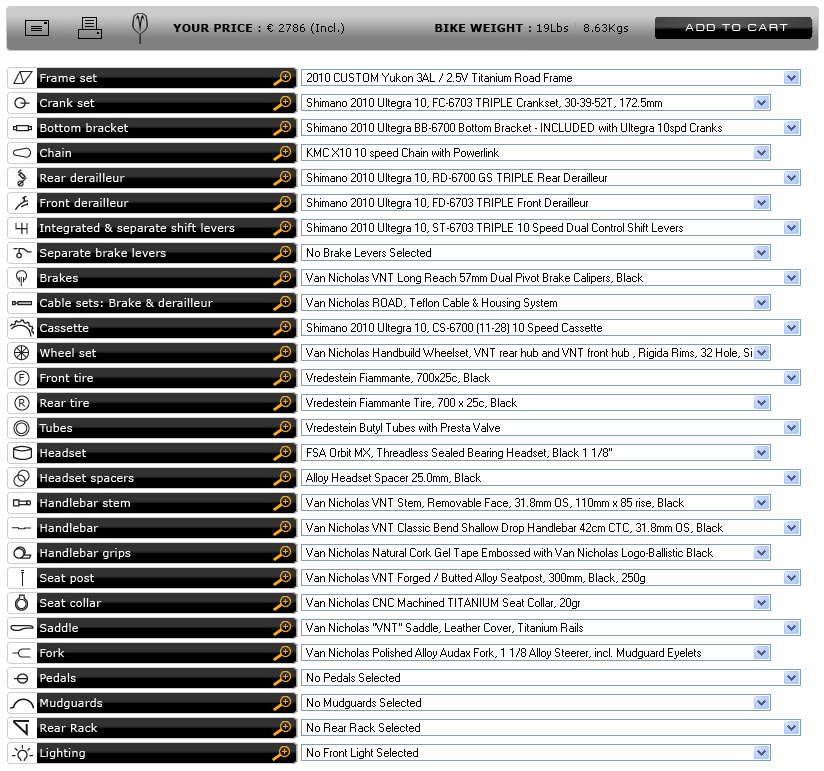Open magnifier details for Crank set
The height and width of the screenshot is (771, 824).
[x=283, y=103]
